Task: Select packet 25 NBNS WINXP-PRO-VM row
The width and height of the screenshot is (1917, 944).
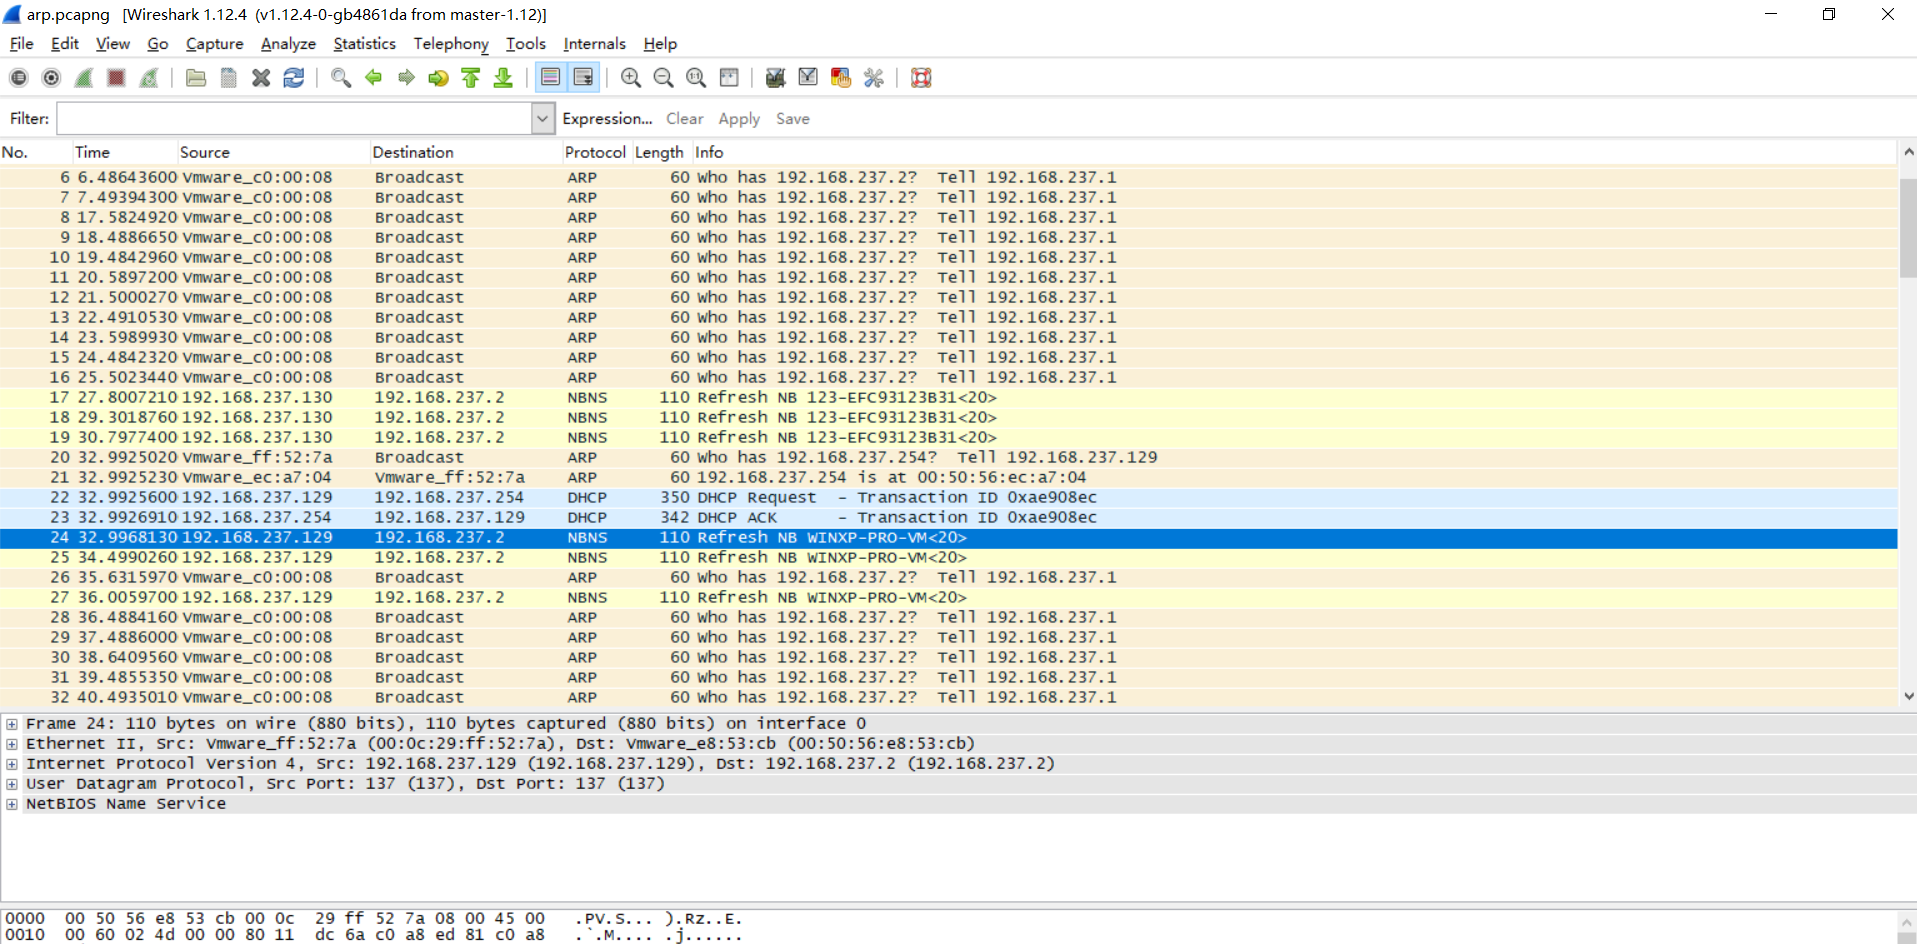Action: (x=948, y=558)
